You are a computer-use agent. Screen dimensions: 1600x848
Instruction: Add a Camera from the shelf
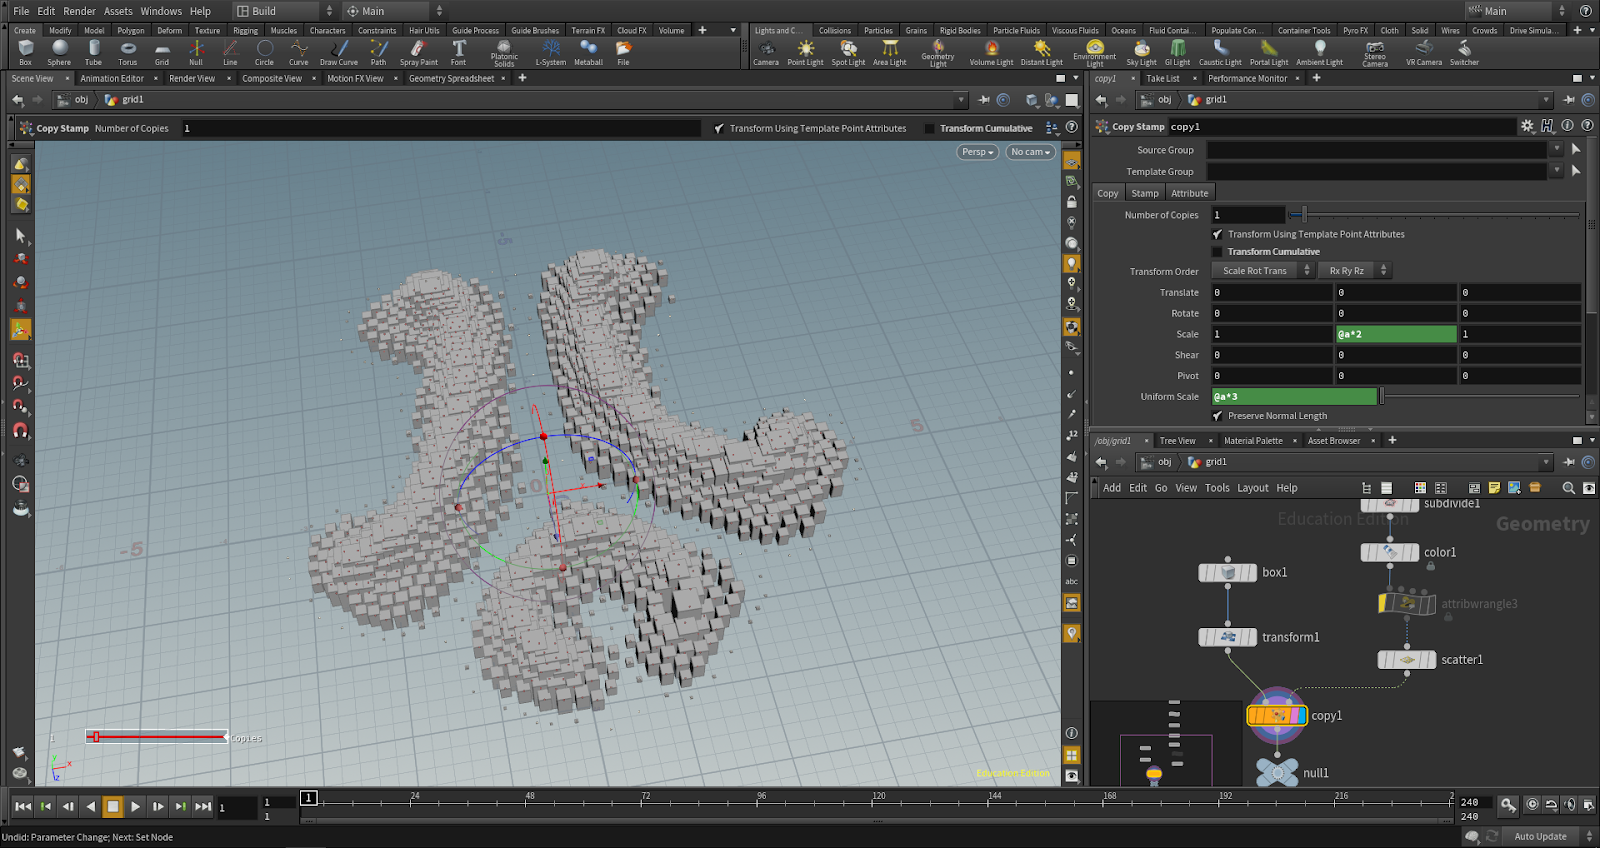(766, 52)
